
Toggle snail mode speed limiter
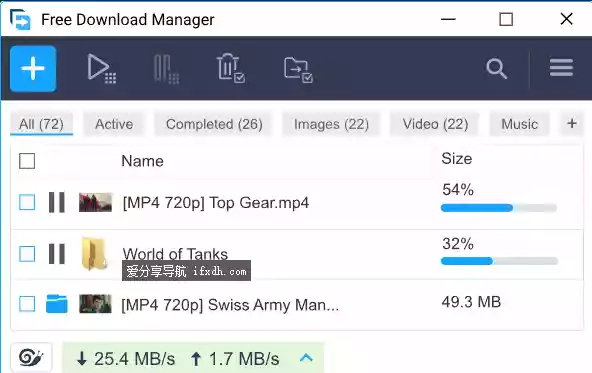pyautogui.click(x=31, y=357)
